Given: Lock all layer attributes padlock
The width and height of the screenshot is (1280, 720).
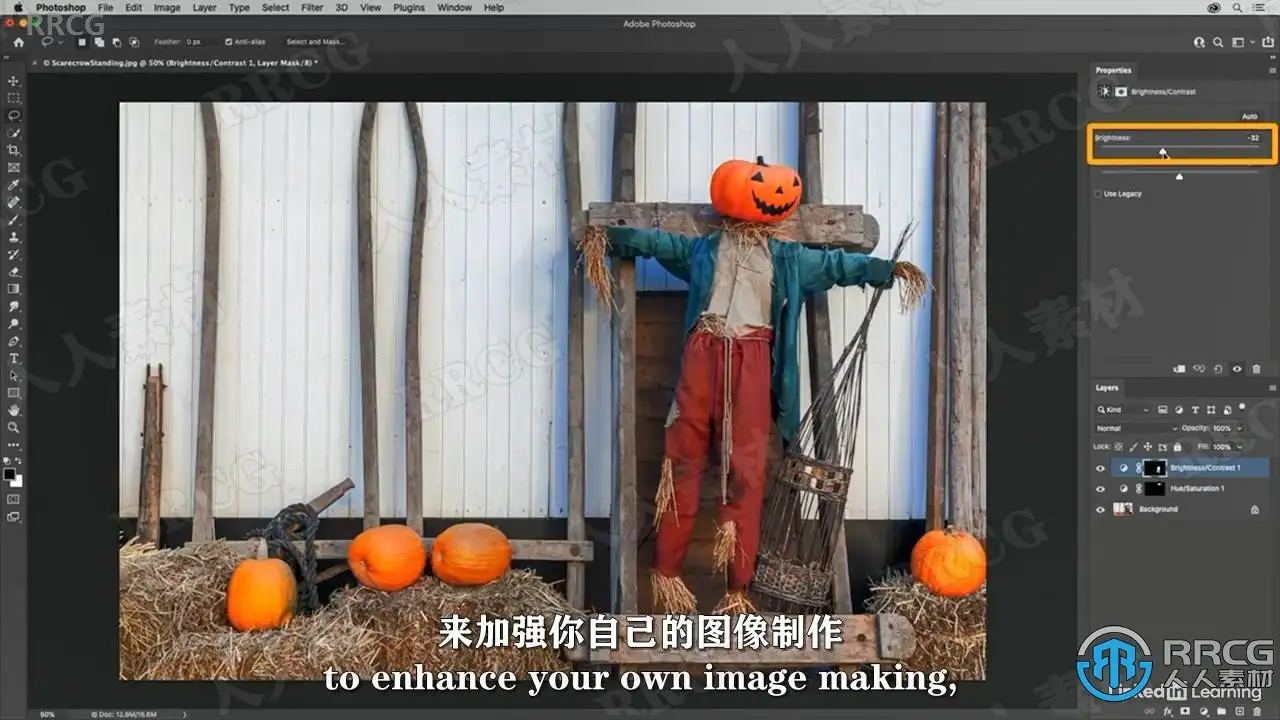Looking at the screenshot, I should tap(1176, 447).
